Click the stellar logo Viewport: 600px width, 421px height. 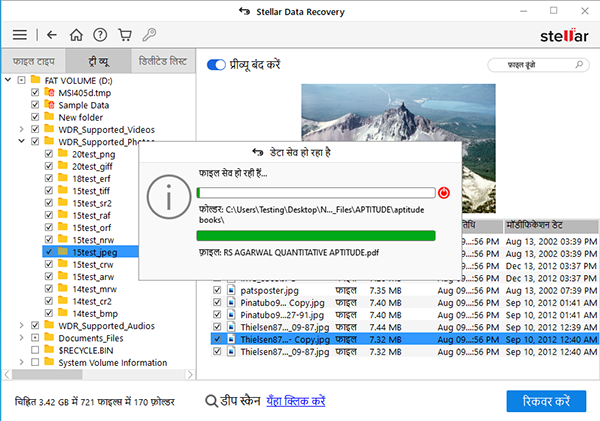564,36
